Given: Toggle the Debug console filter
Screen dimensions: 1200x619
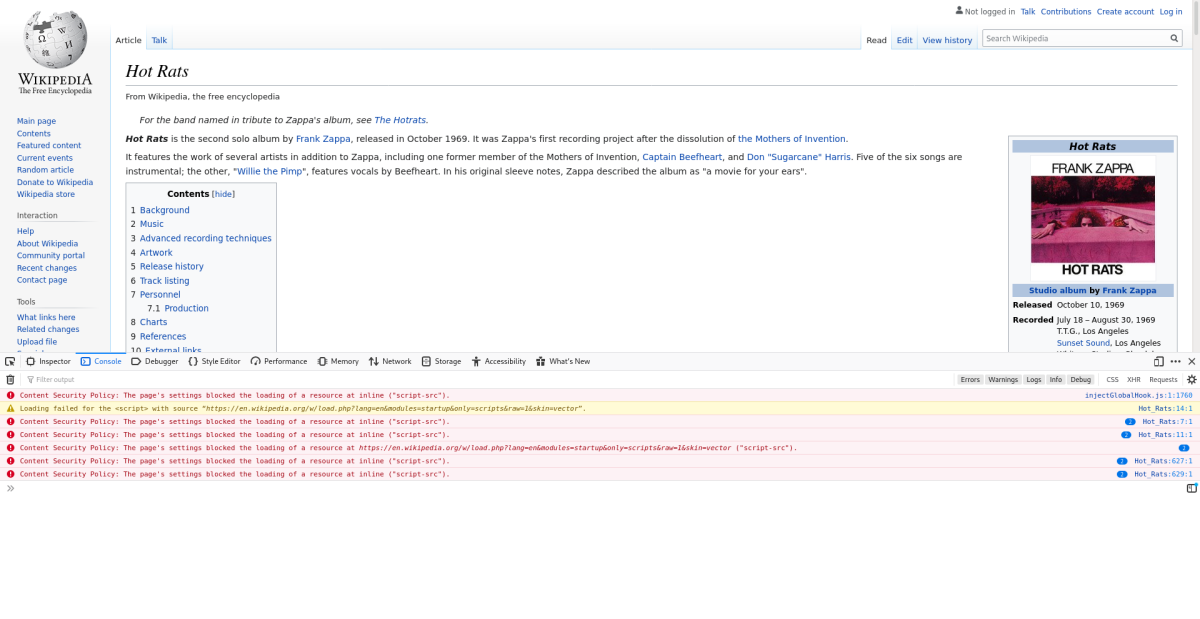Looking at the screenshot, I should click(x=1081, y=380).
